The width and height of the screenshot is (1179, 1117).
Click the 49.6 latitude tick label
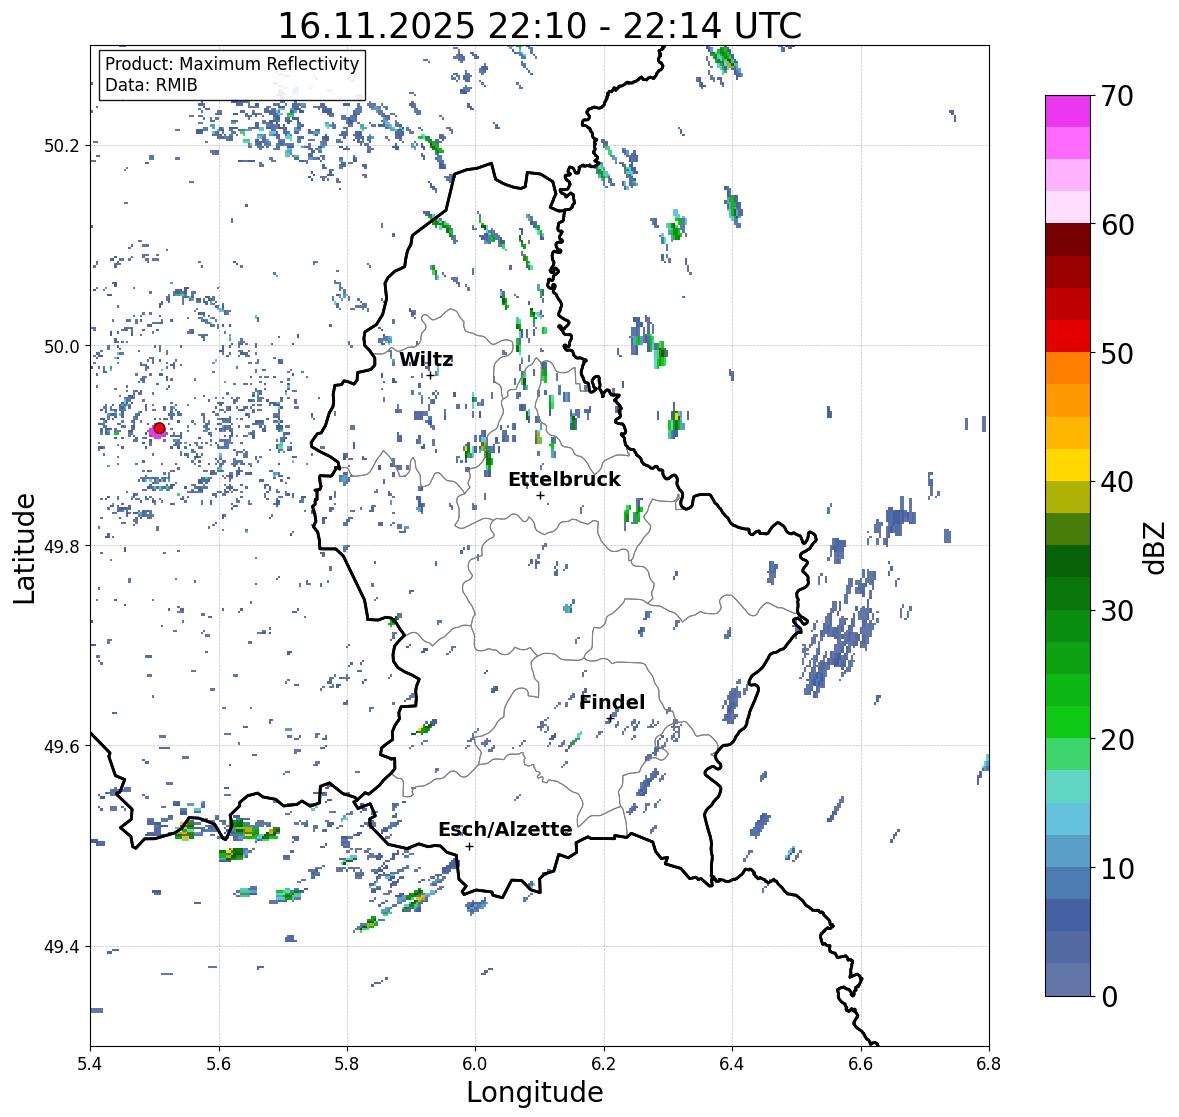[62, 746]
